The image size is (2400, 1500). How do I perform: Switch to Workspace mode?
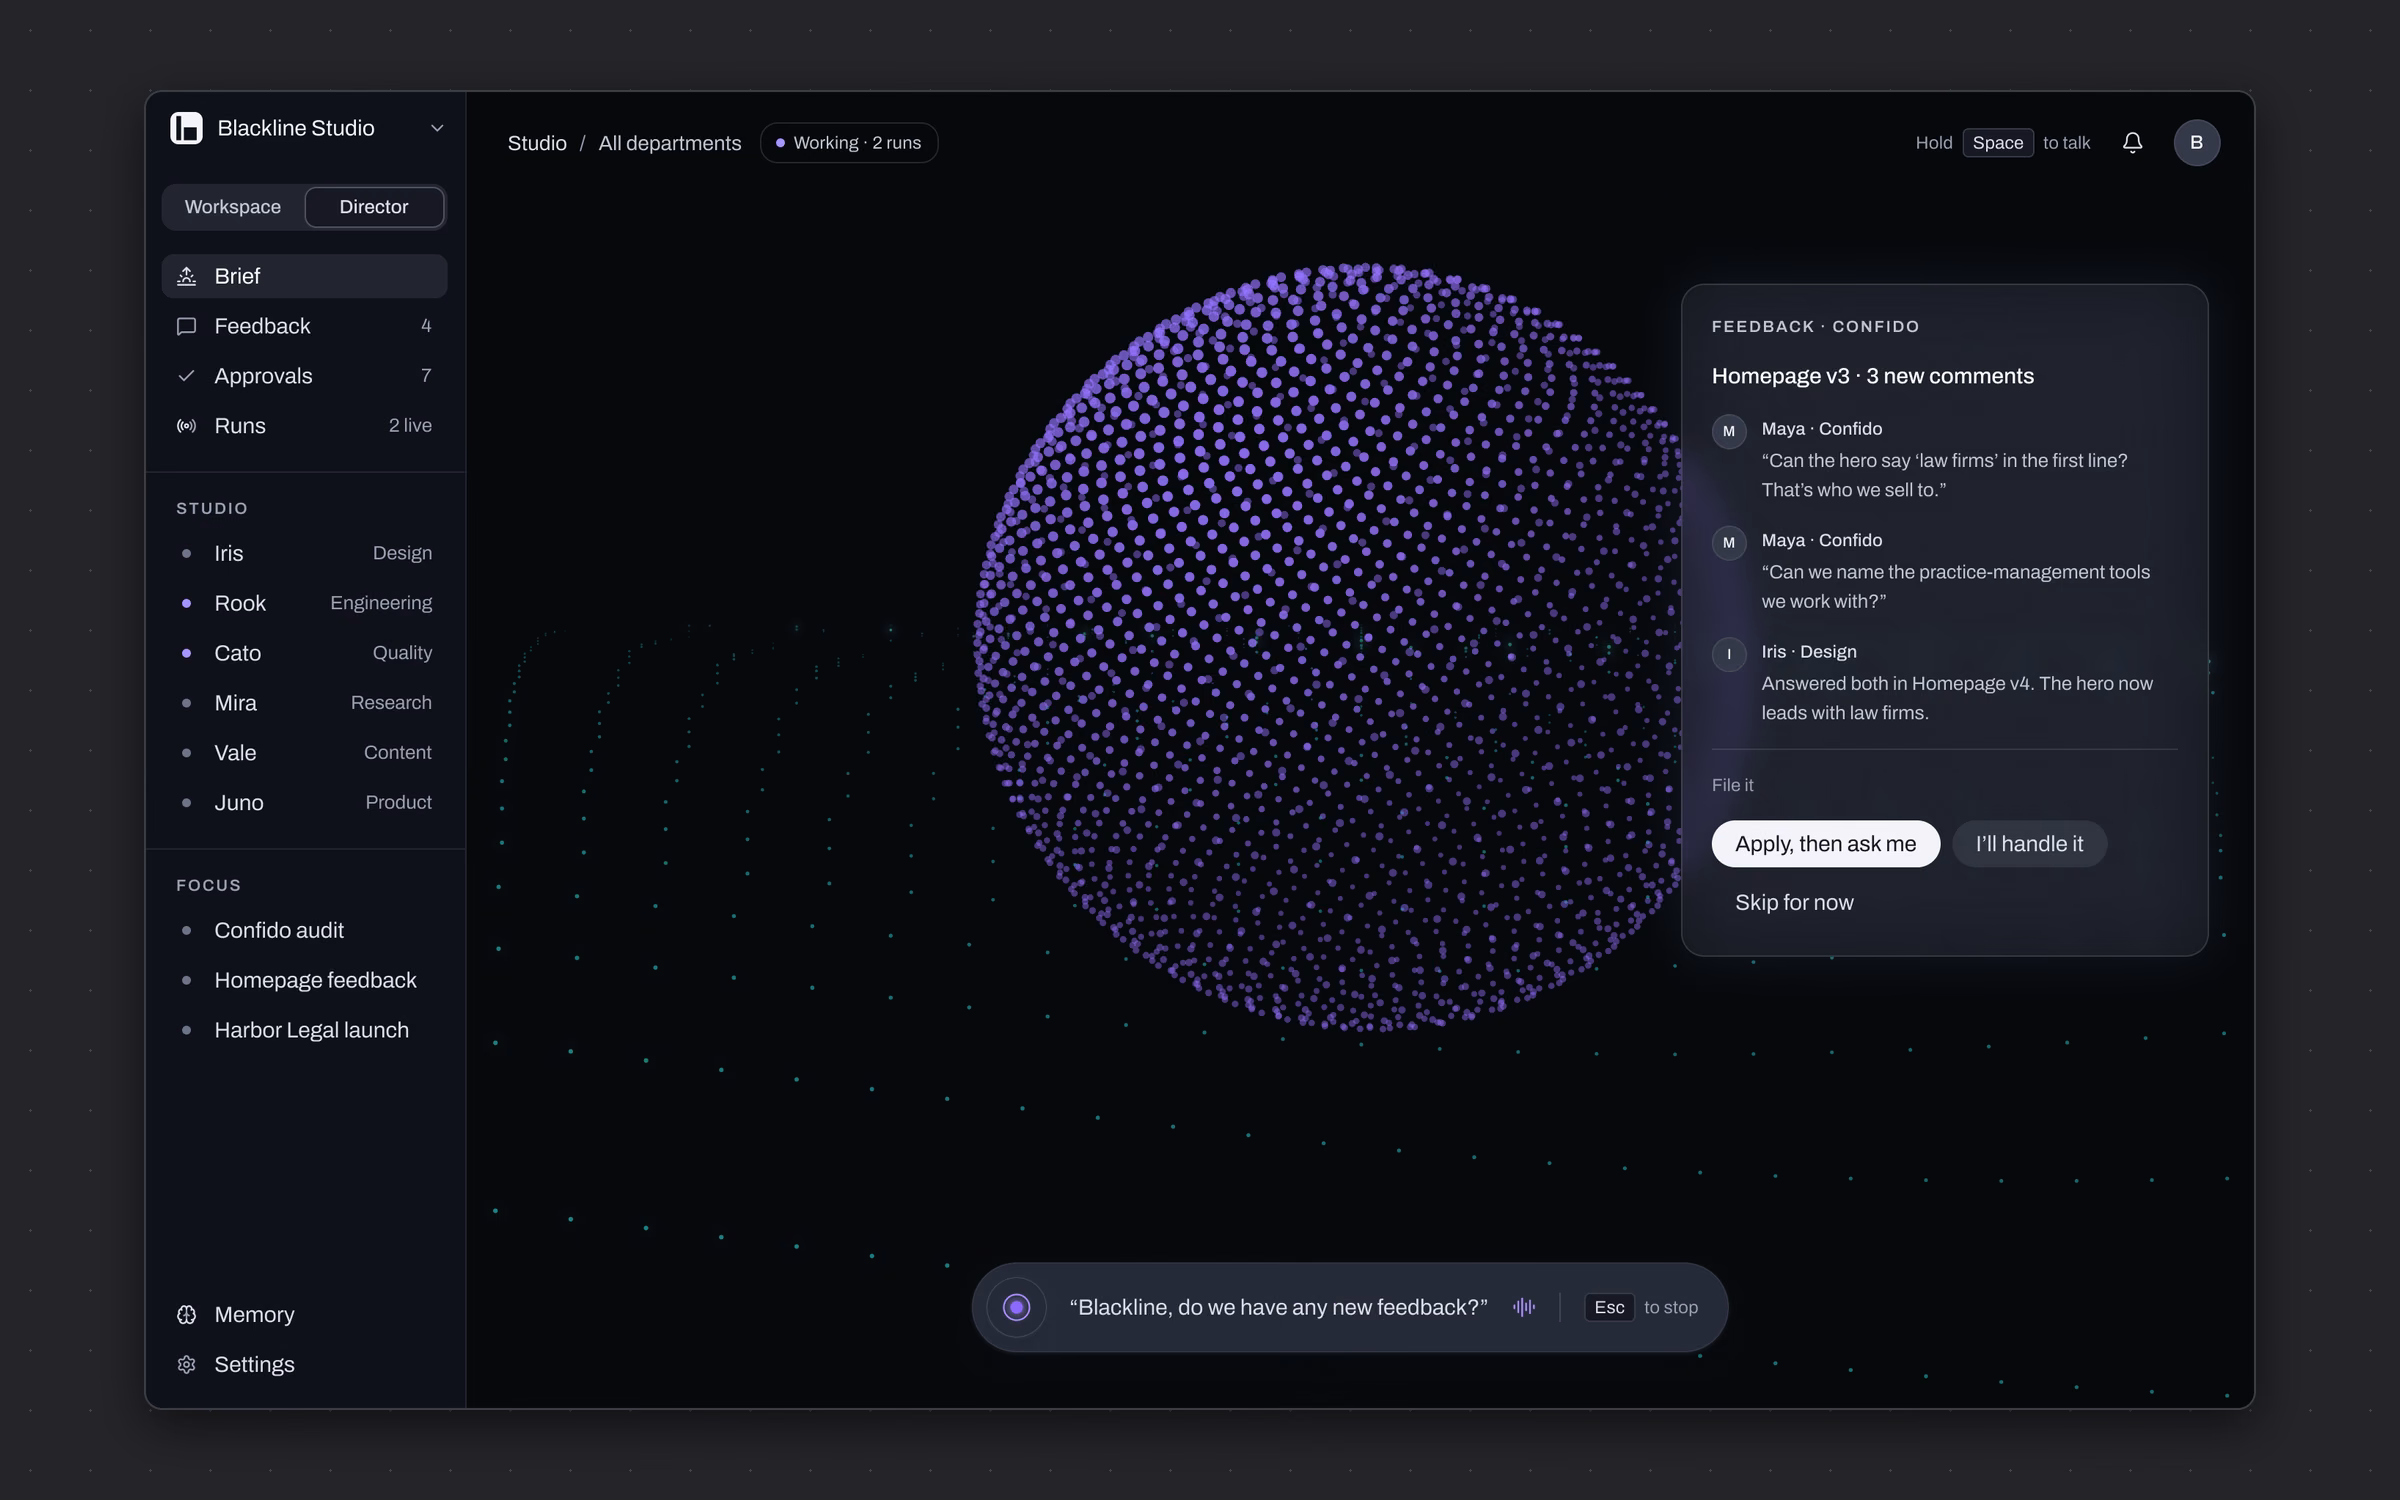pyautogui.click(x=233, y=207)
